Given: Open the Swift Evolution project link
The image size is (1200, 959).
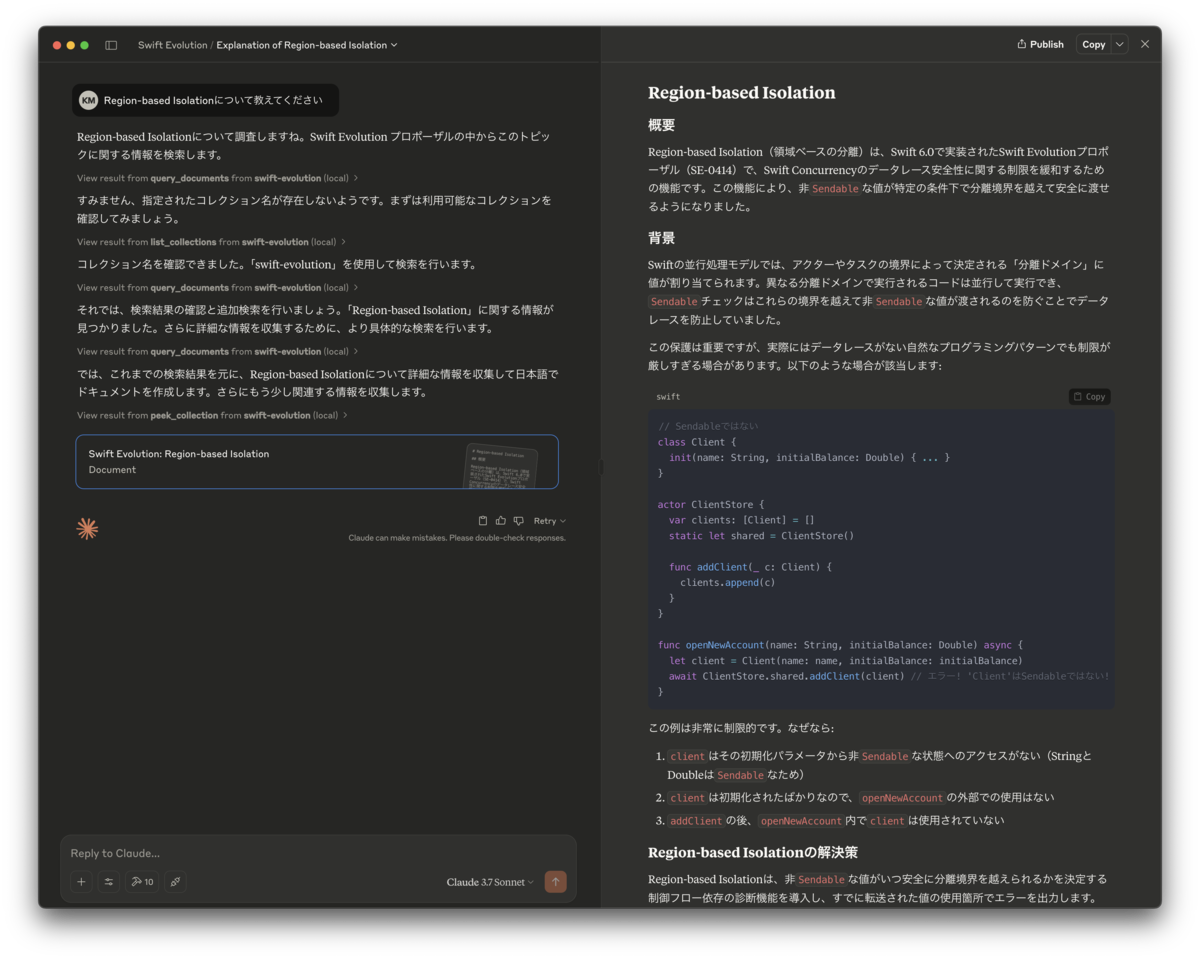Looking at the screenshot, I should 173,45.
